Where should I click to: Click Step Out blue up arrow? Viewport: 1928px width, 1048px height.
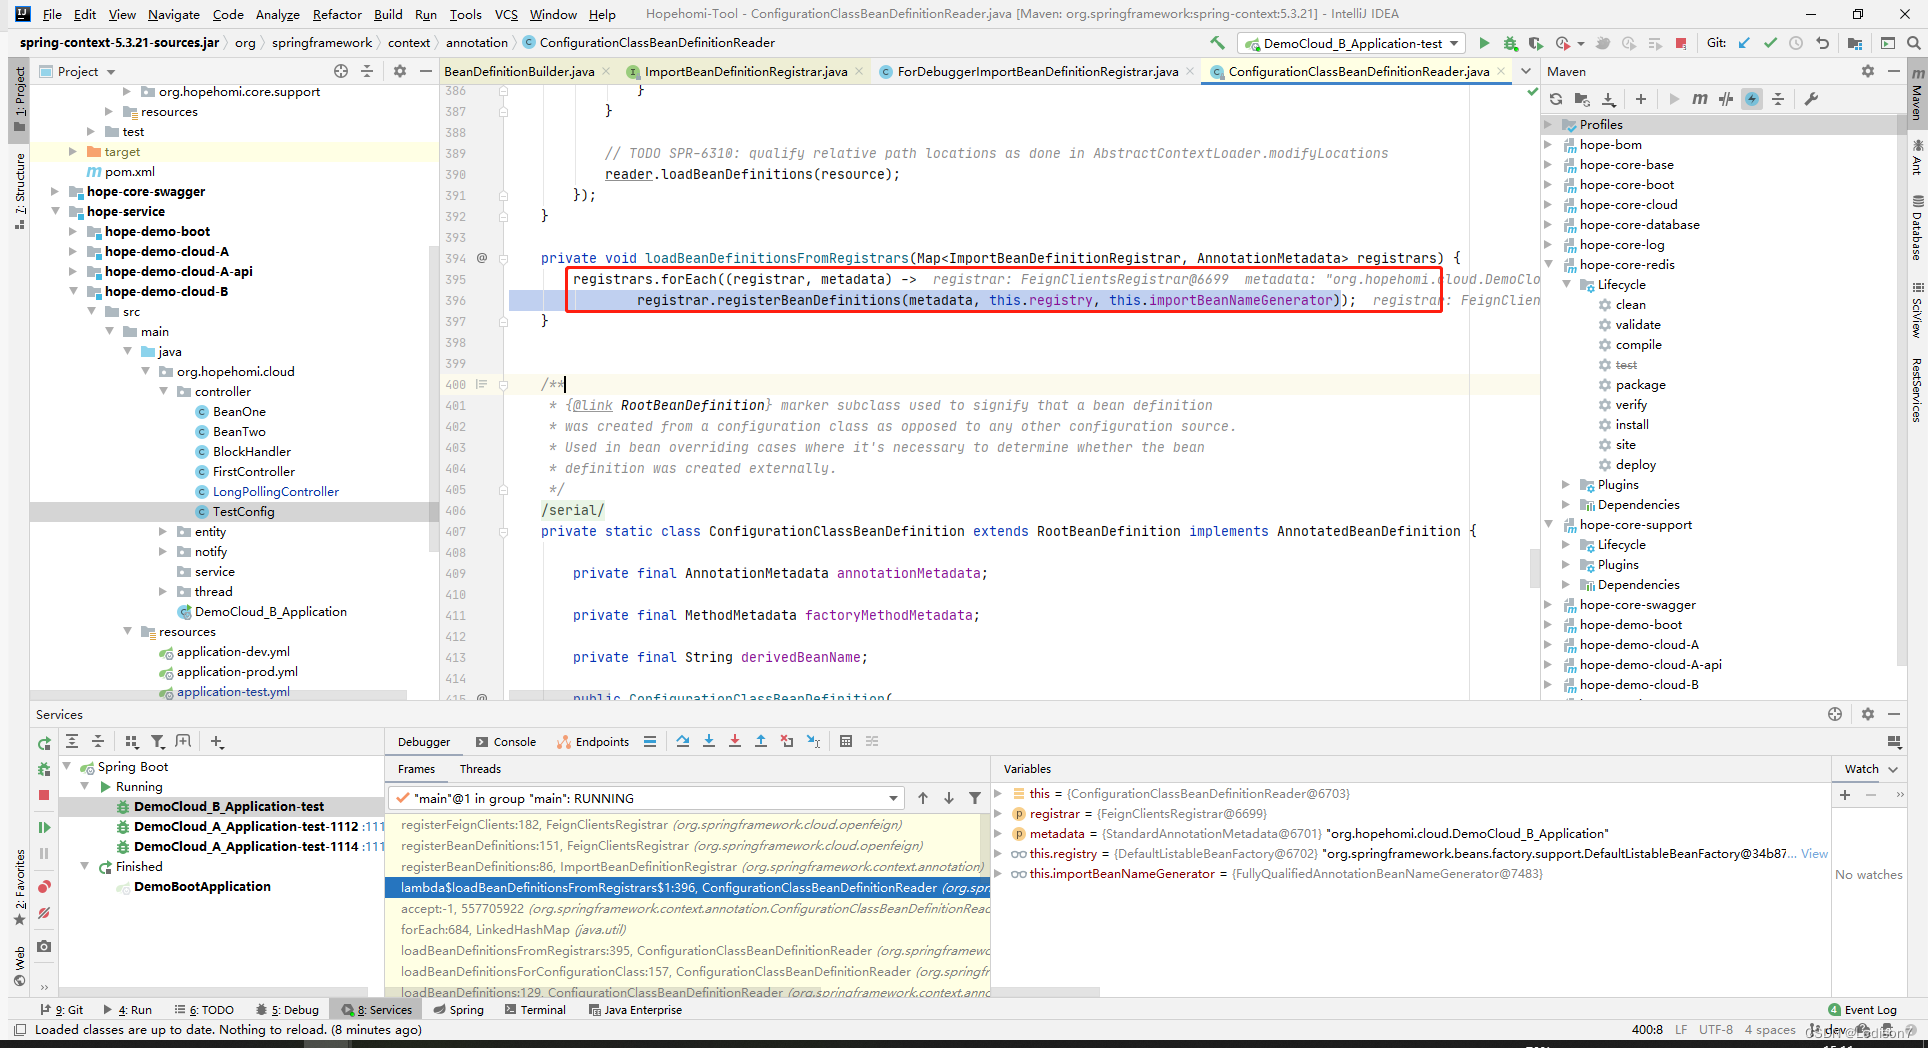point(761,741)
